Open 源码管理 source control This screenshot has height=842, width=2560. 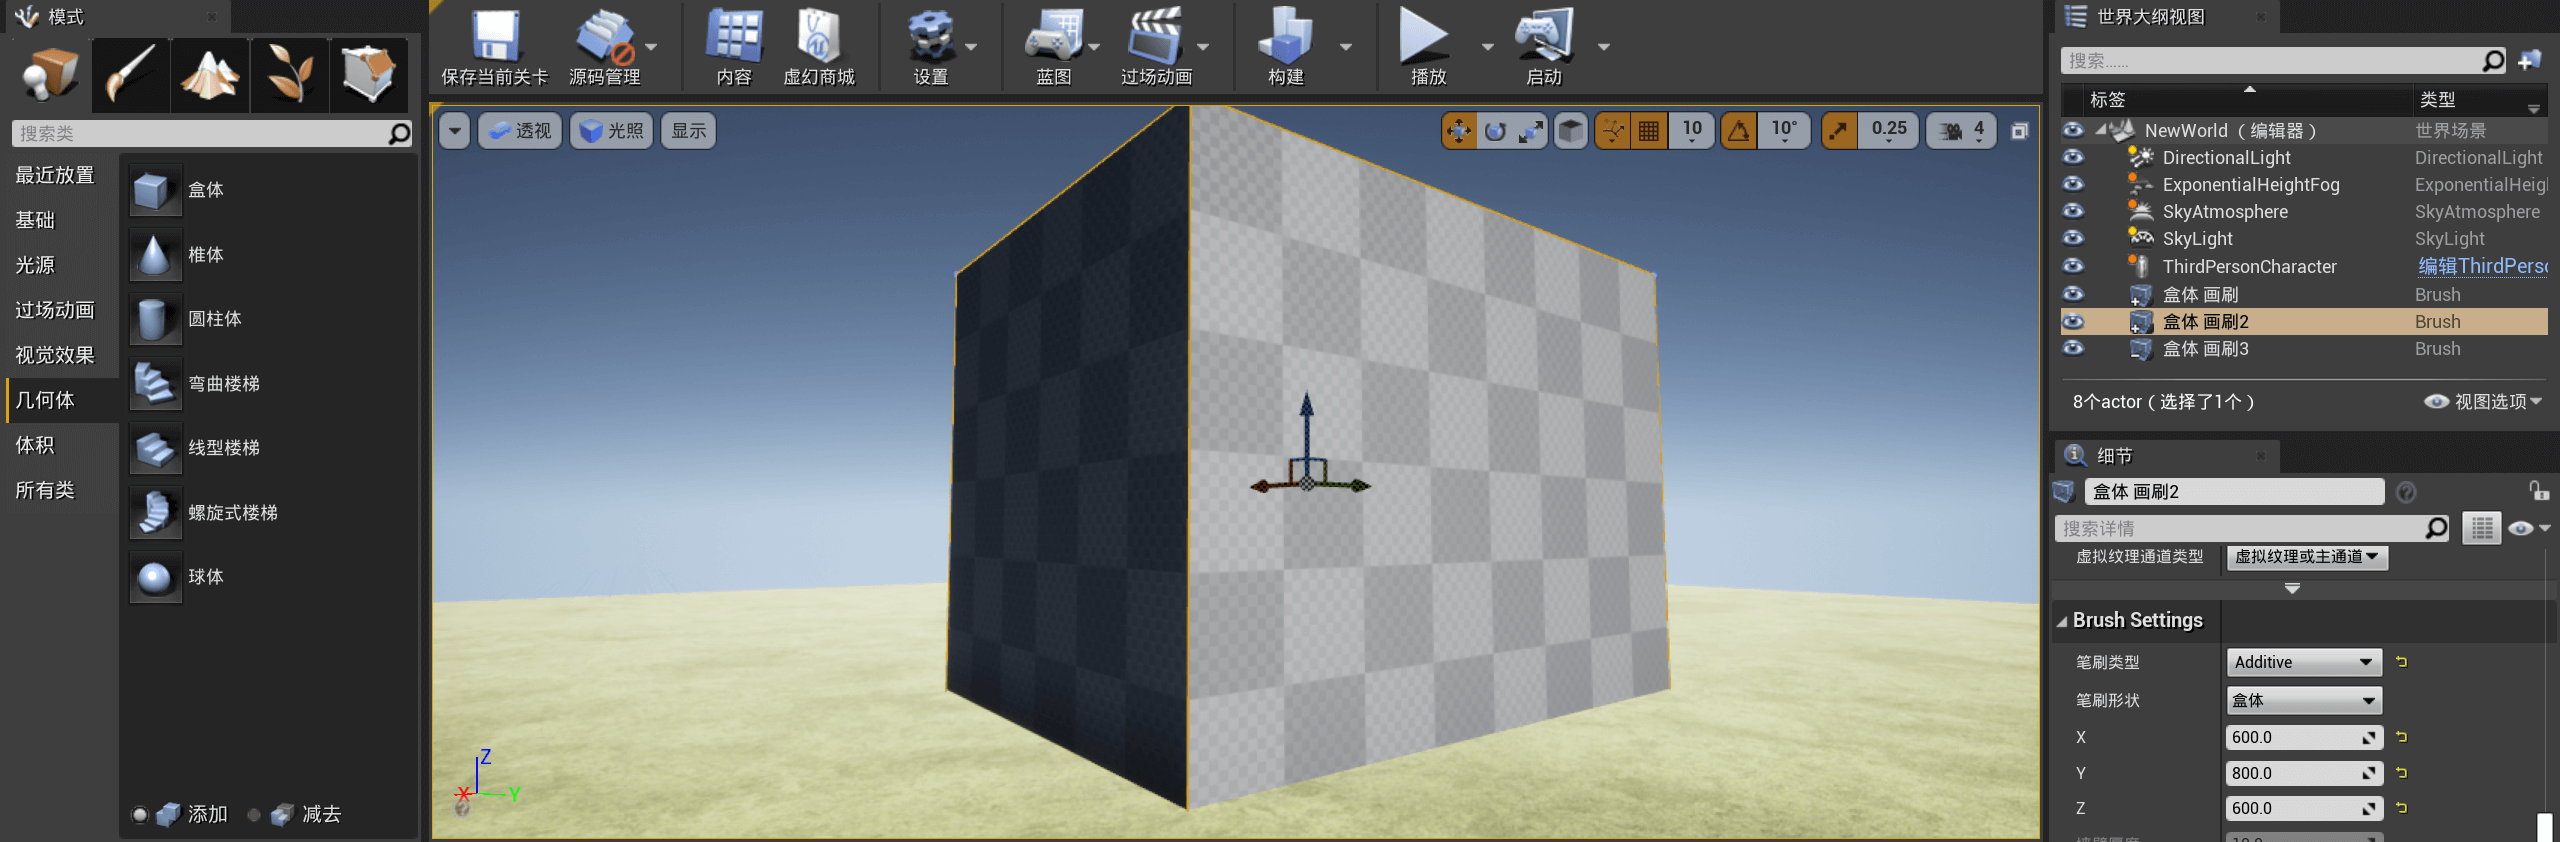coord(605,46)
